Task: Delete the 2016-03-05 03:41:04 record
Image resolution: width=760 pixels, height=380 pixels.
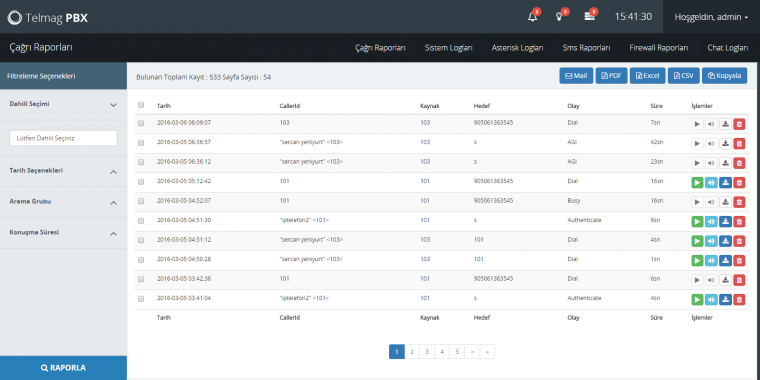Action: [739, 300]
